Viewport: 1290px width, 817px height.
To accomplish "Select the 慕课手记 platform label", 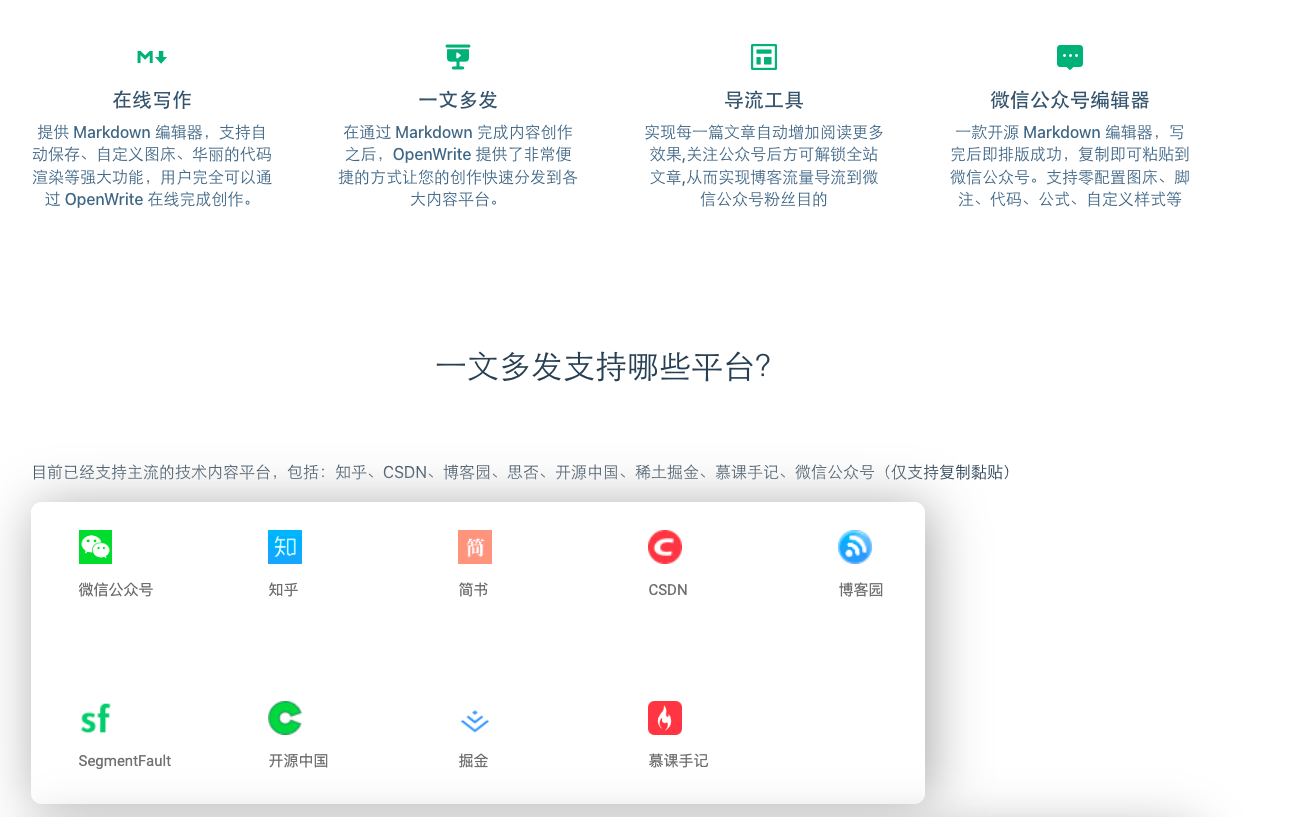I will (x=678, y=761).
